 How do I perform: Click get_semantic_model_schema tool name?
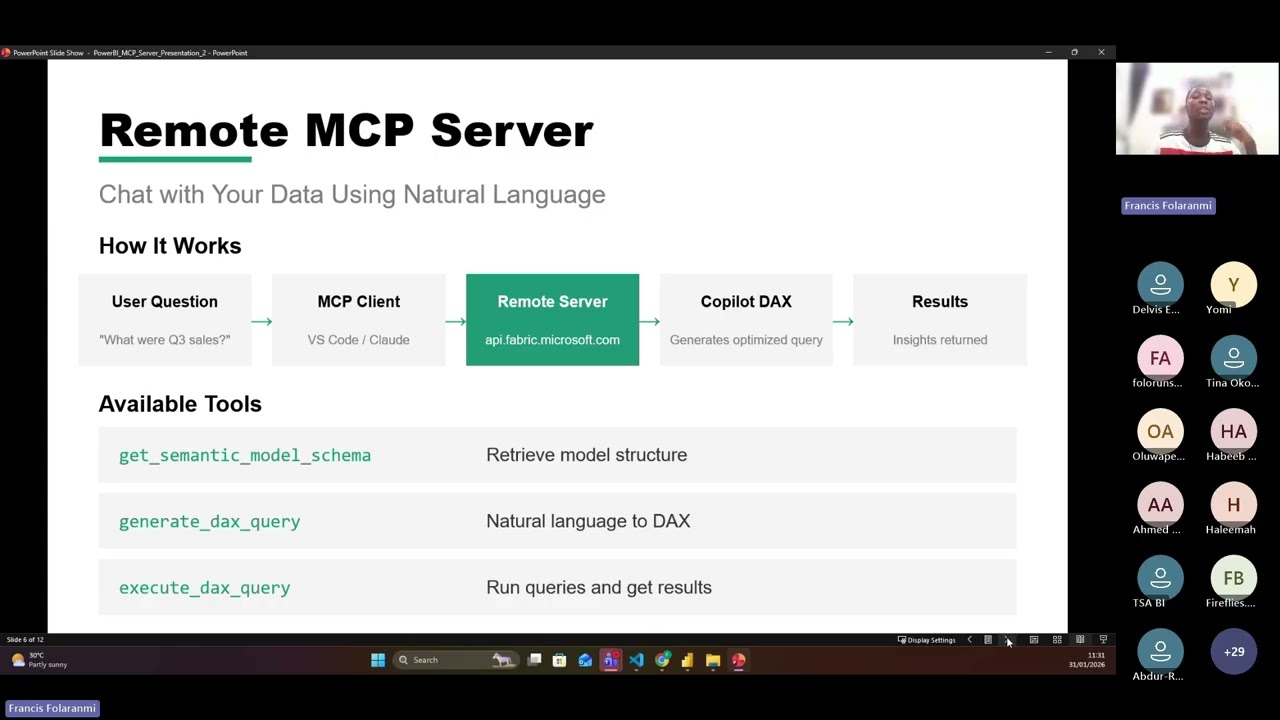(x=245, y=455)
